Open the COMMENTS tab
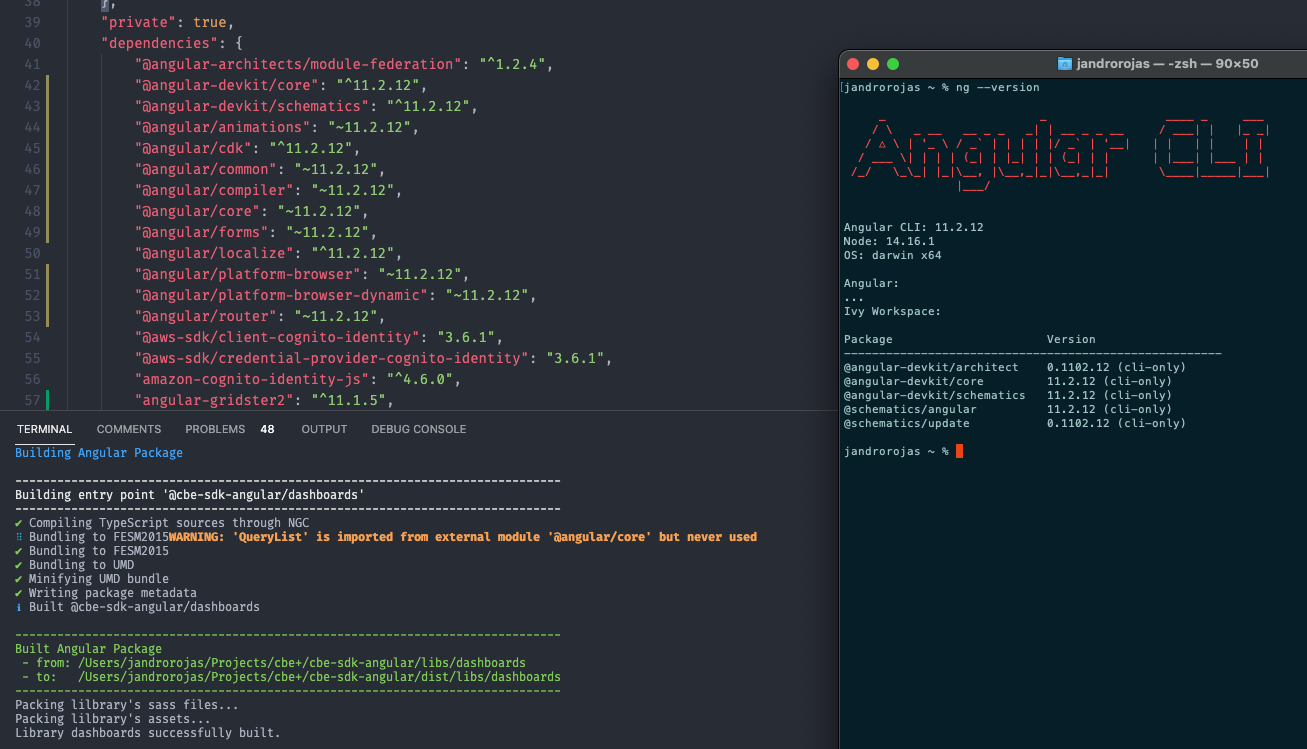This screenshot has width=1307, height=749. pyautogui.click(x=128, y=429)
